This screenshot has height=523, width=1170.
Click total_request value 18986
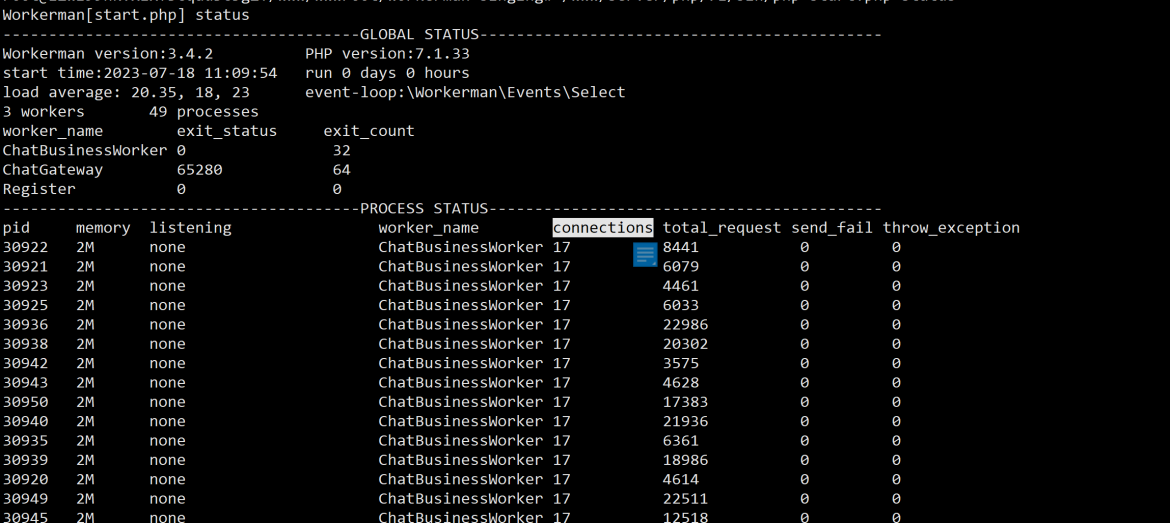pyautogui.click(x=685, y=460)
